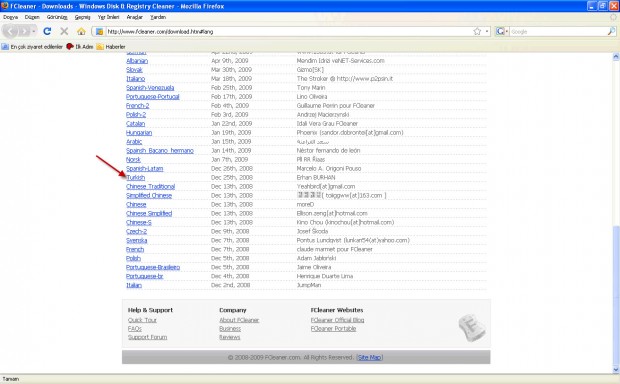The height and width of the screenshot is (384, 620).
Task: Download the Albanian language file
Action: 137,61
